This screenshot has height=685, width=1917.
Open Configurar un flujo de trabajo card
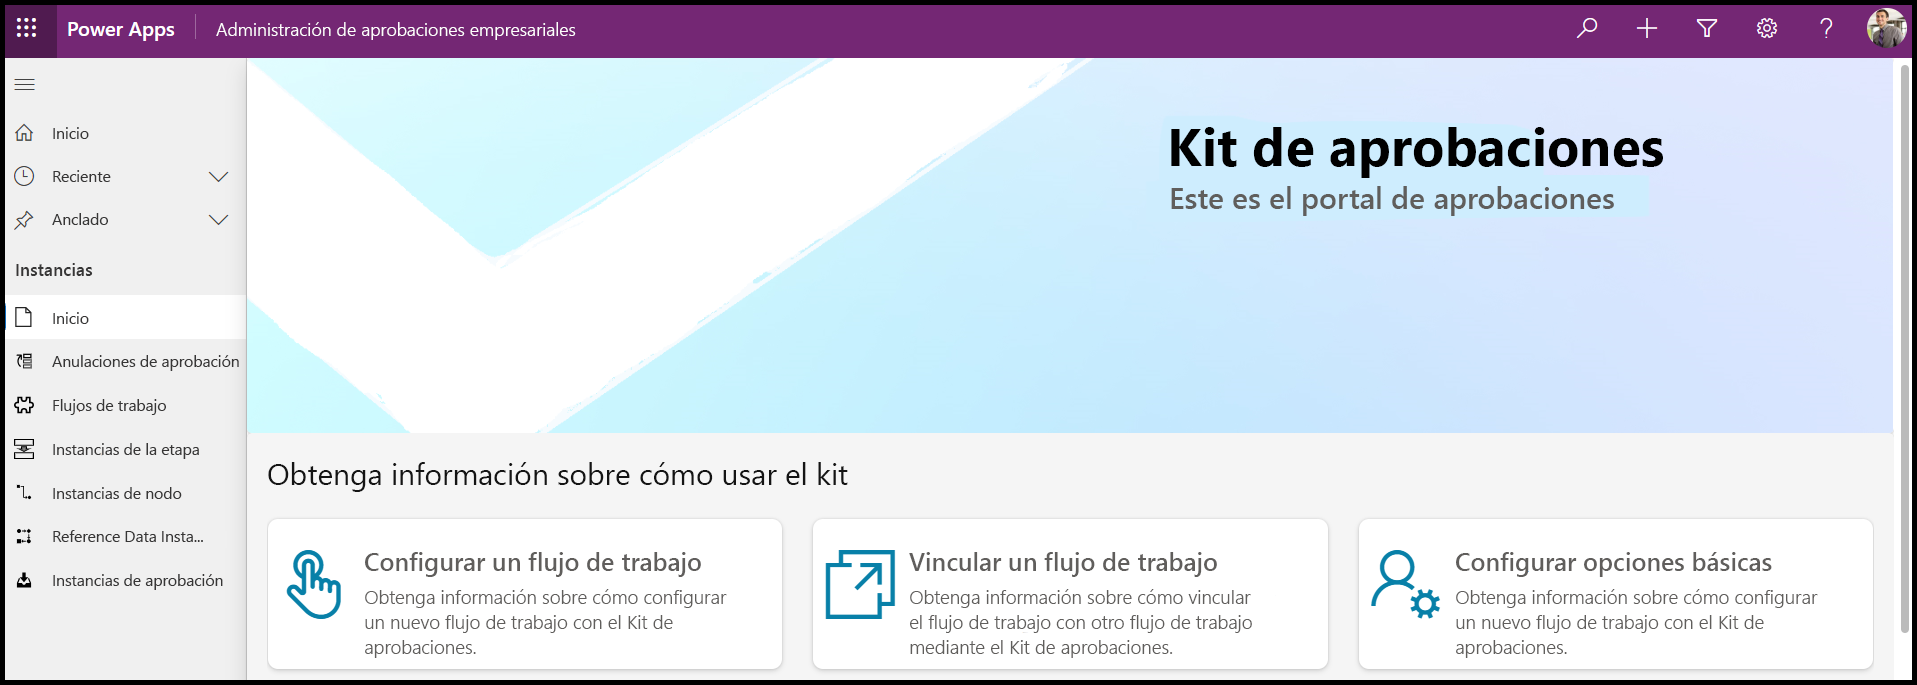point(525,594)
